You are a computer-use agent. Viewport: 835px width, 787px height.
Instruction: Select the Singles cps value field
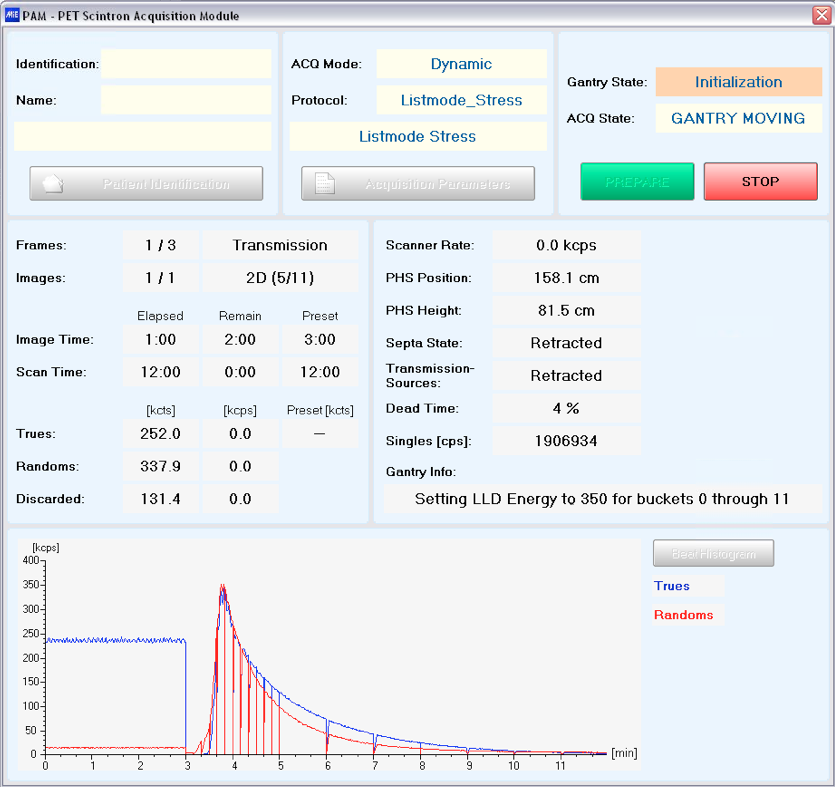566,441
